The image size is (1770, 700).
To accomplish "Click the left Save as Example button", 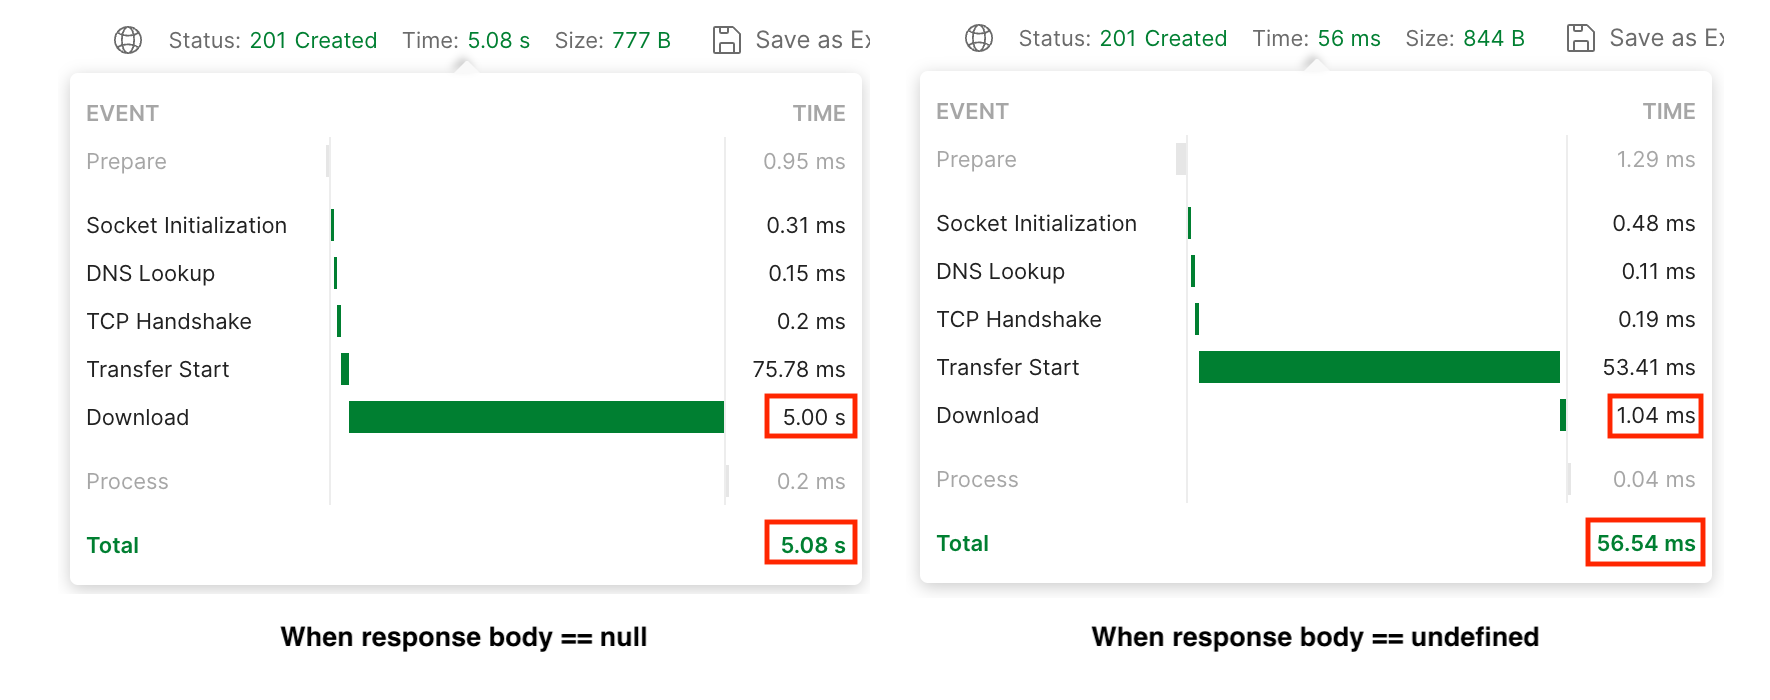I will (x=812, y=40).
